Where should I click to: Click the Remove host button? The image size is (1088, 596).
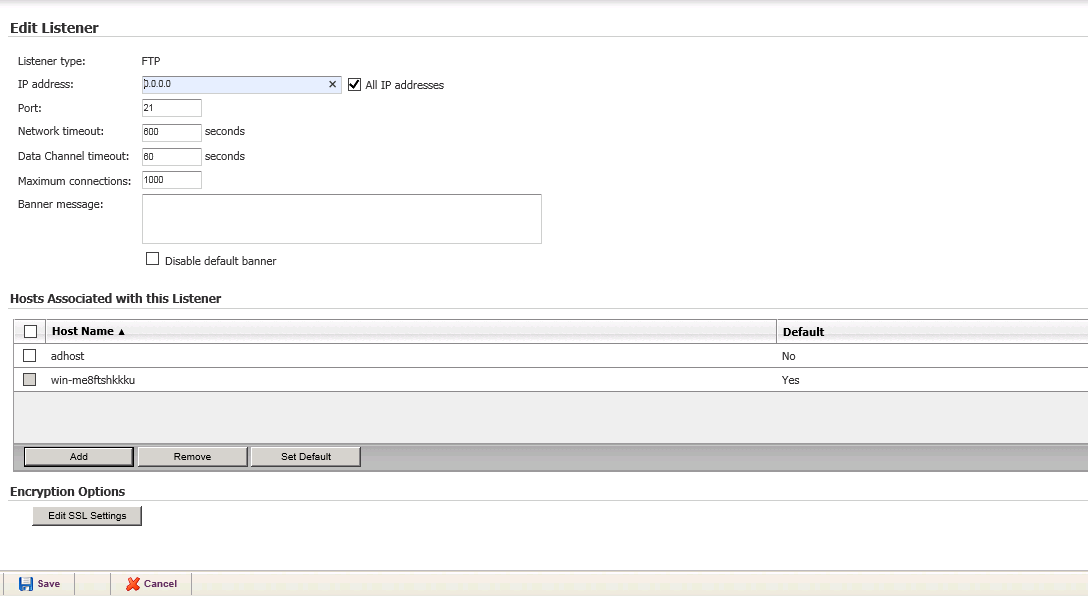click(192, 457)
